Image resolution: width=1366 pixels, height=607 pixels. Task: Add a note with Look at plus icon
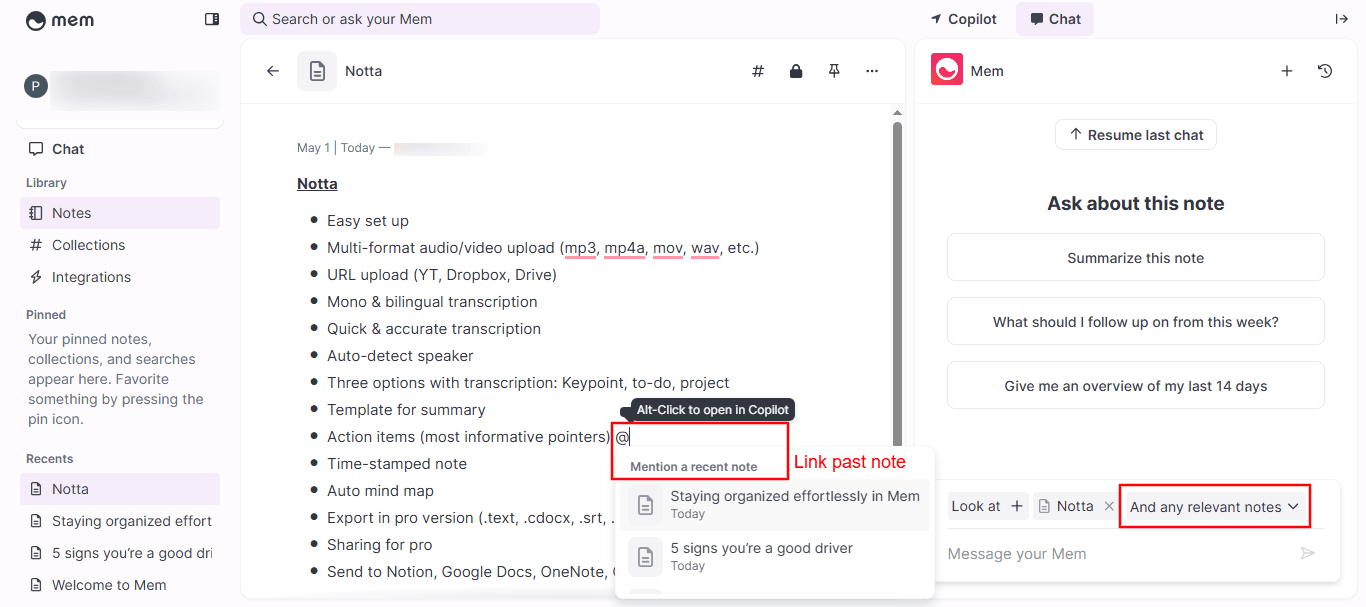(x=1016, y=506)
